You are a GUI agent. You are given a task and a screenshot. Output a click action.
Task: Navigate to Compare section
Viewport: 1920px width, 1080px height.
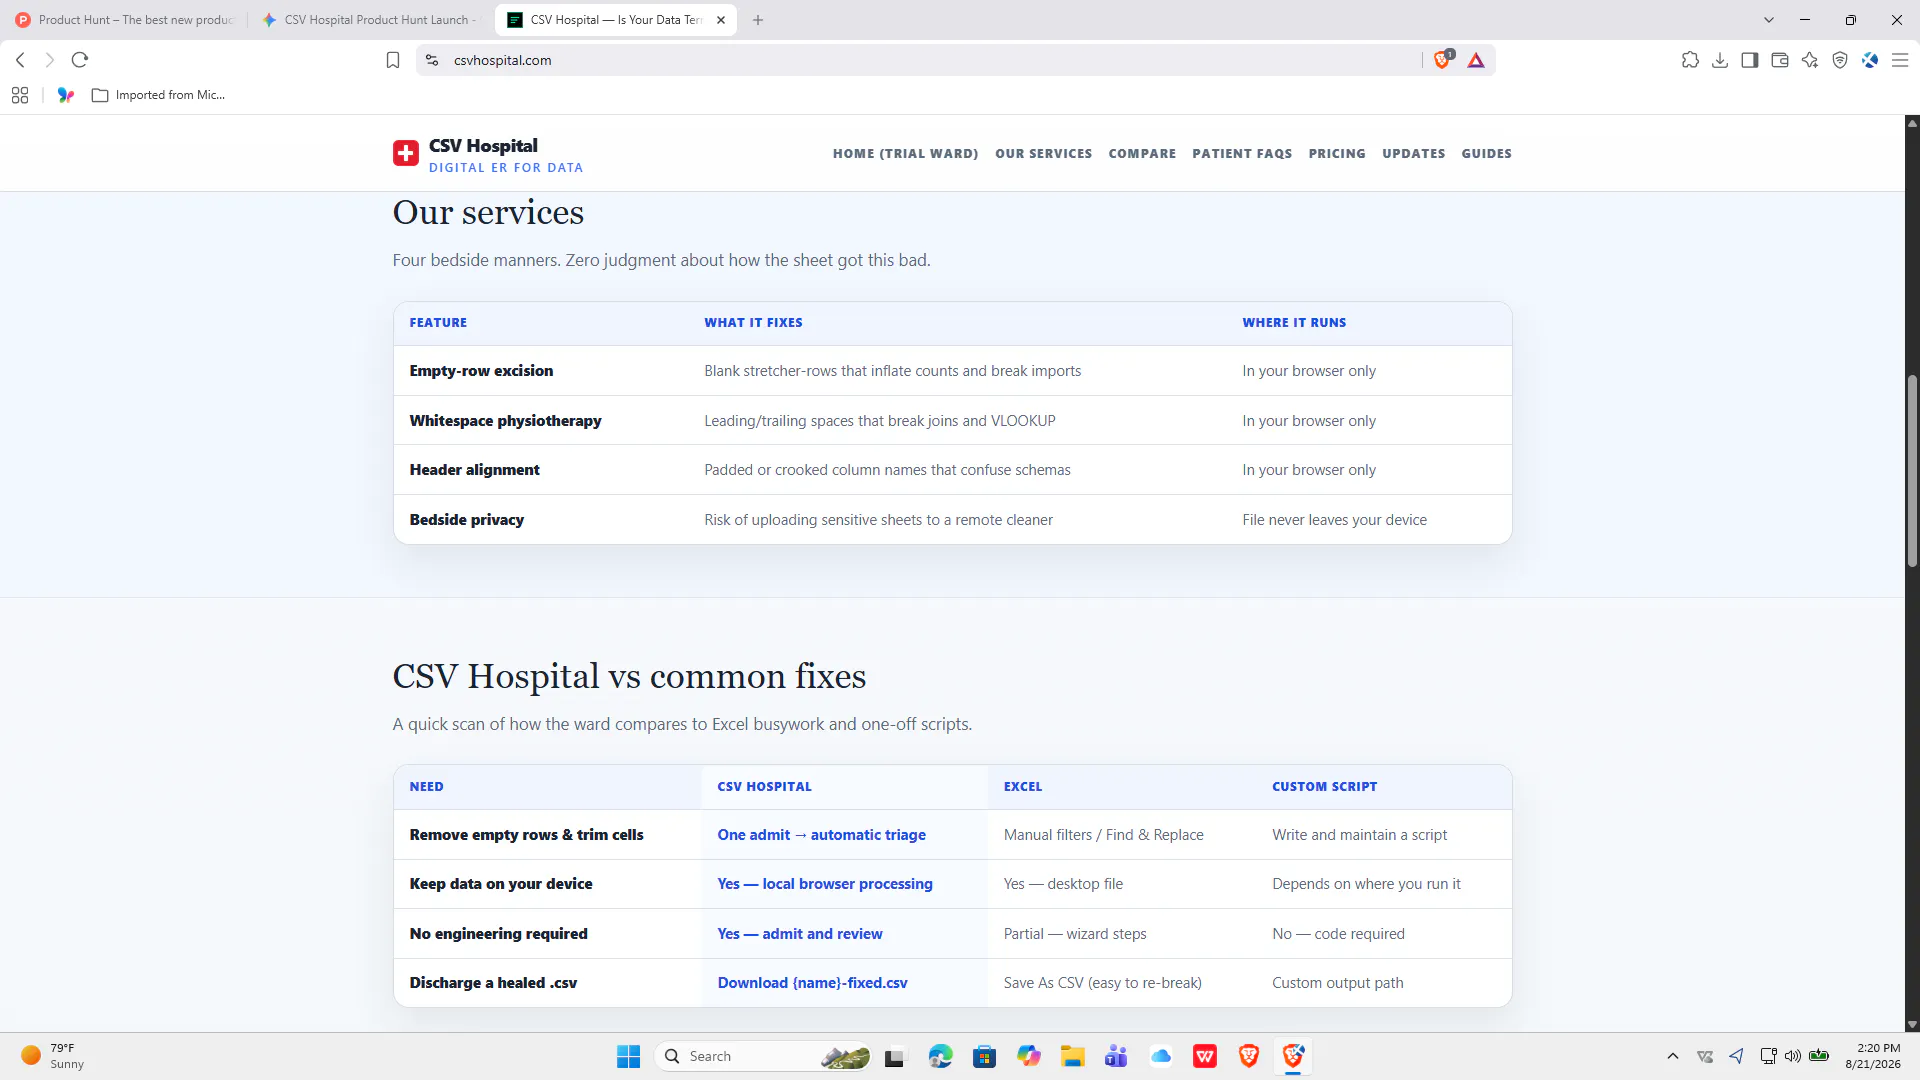pyautogui.click(x=1142, y=154)
